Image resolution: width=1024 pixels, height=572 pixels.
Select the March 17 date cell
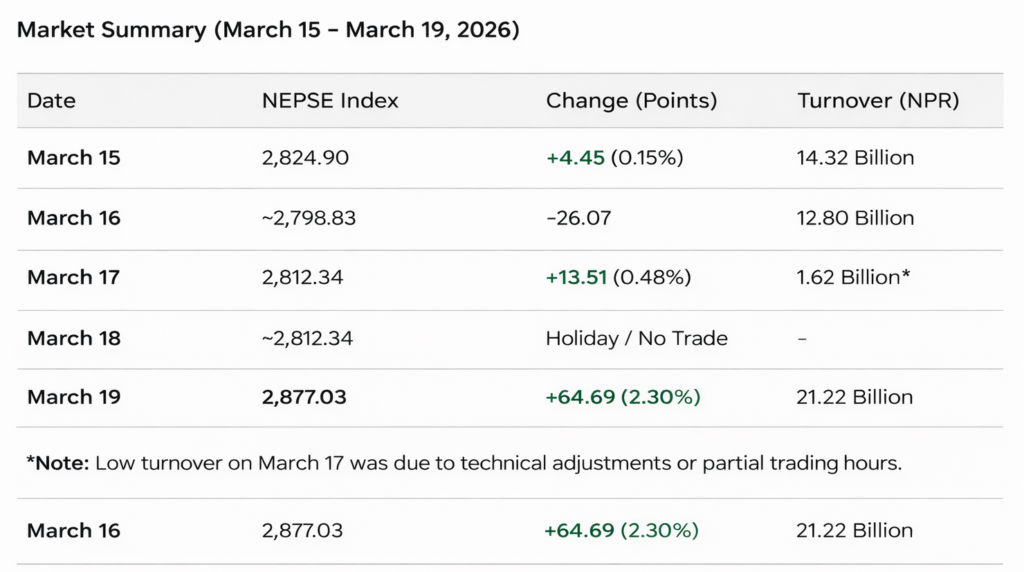coord(74,277)
